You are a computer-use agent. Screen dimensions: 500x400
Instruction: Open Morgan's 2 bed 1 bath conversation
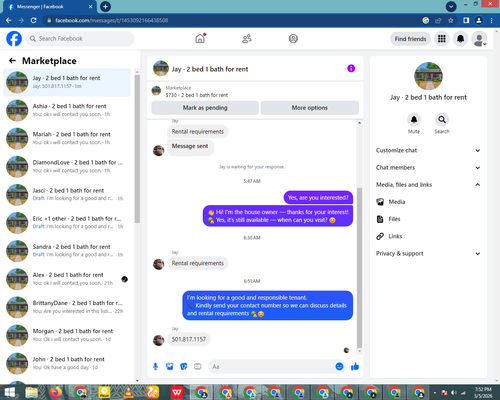pos(67,335)
